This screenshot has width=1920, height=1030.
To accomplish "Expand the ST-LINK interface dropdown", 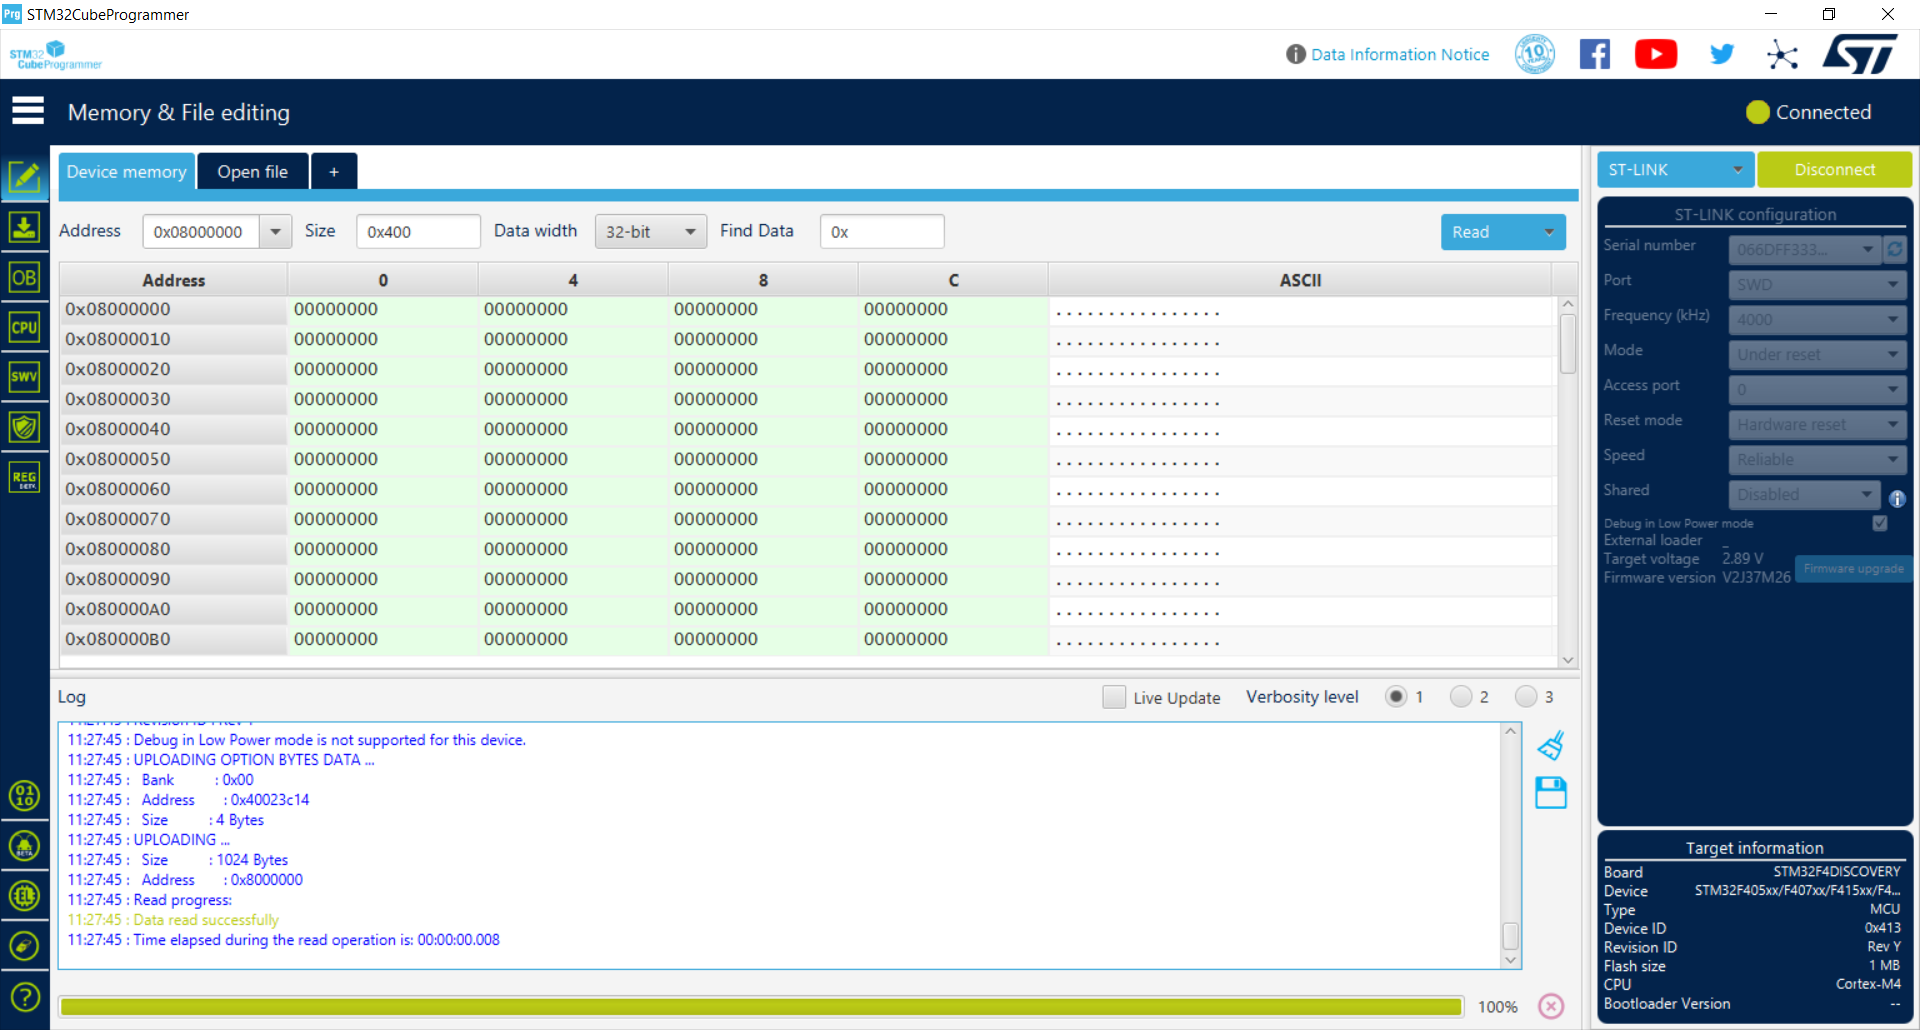I will (x=1675, y=170).
